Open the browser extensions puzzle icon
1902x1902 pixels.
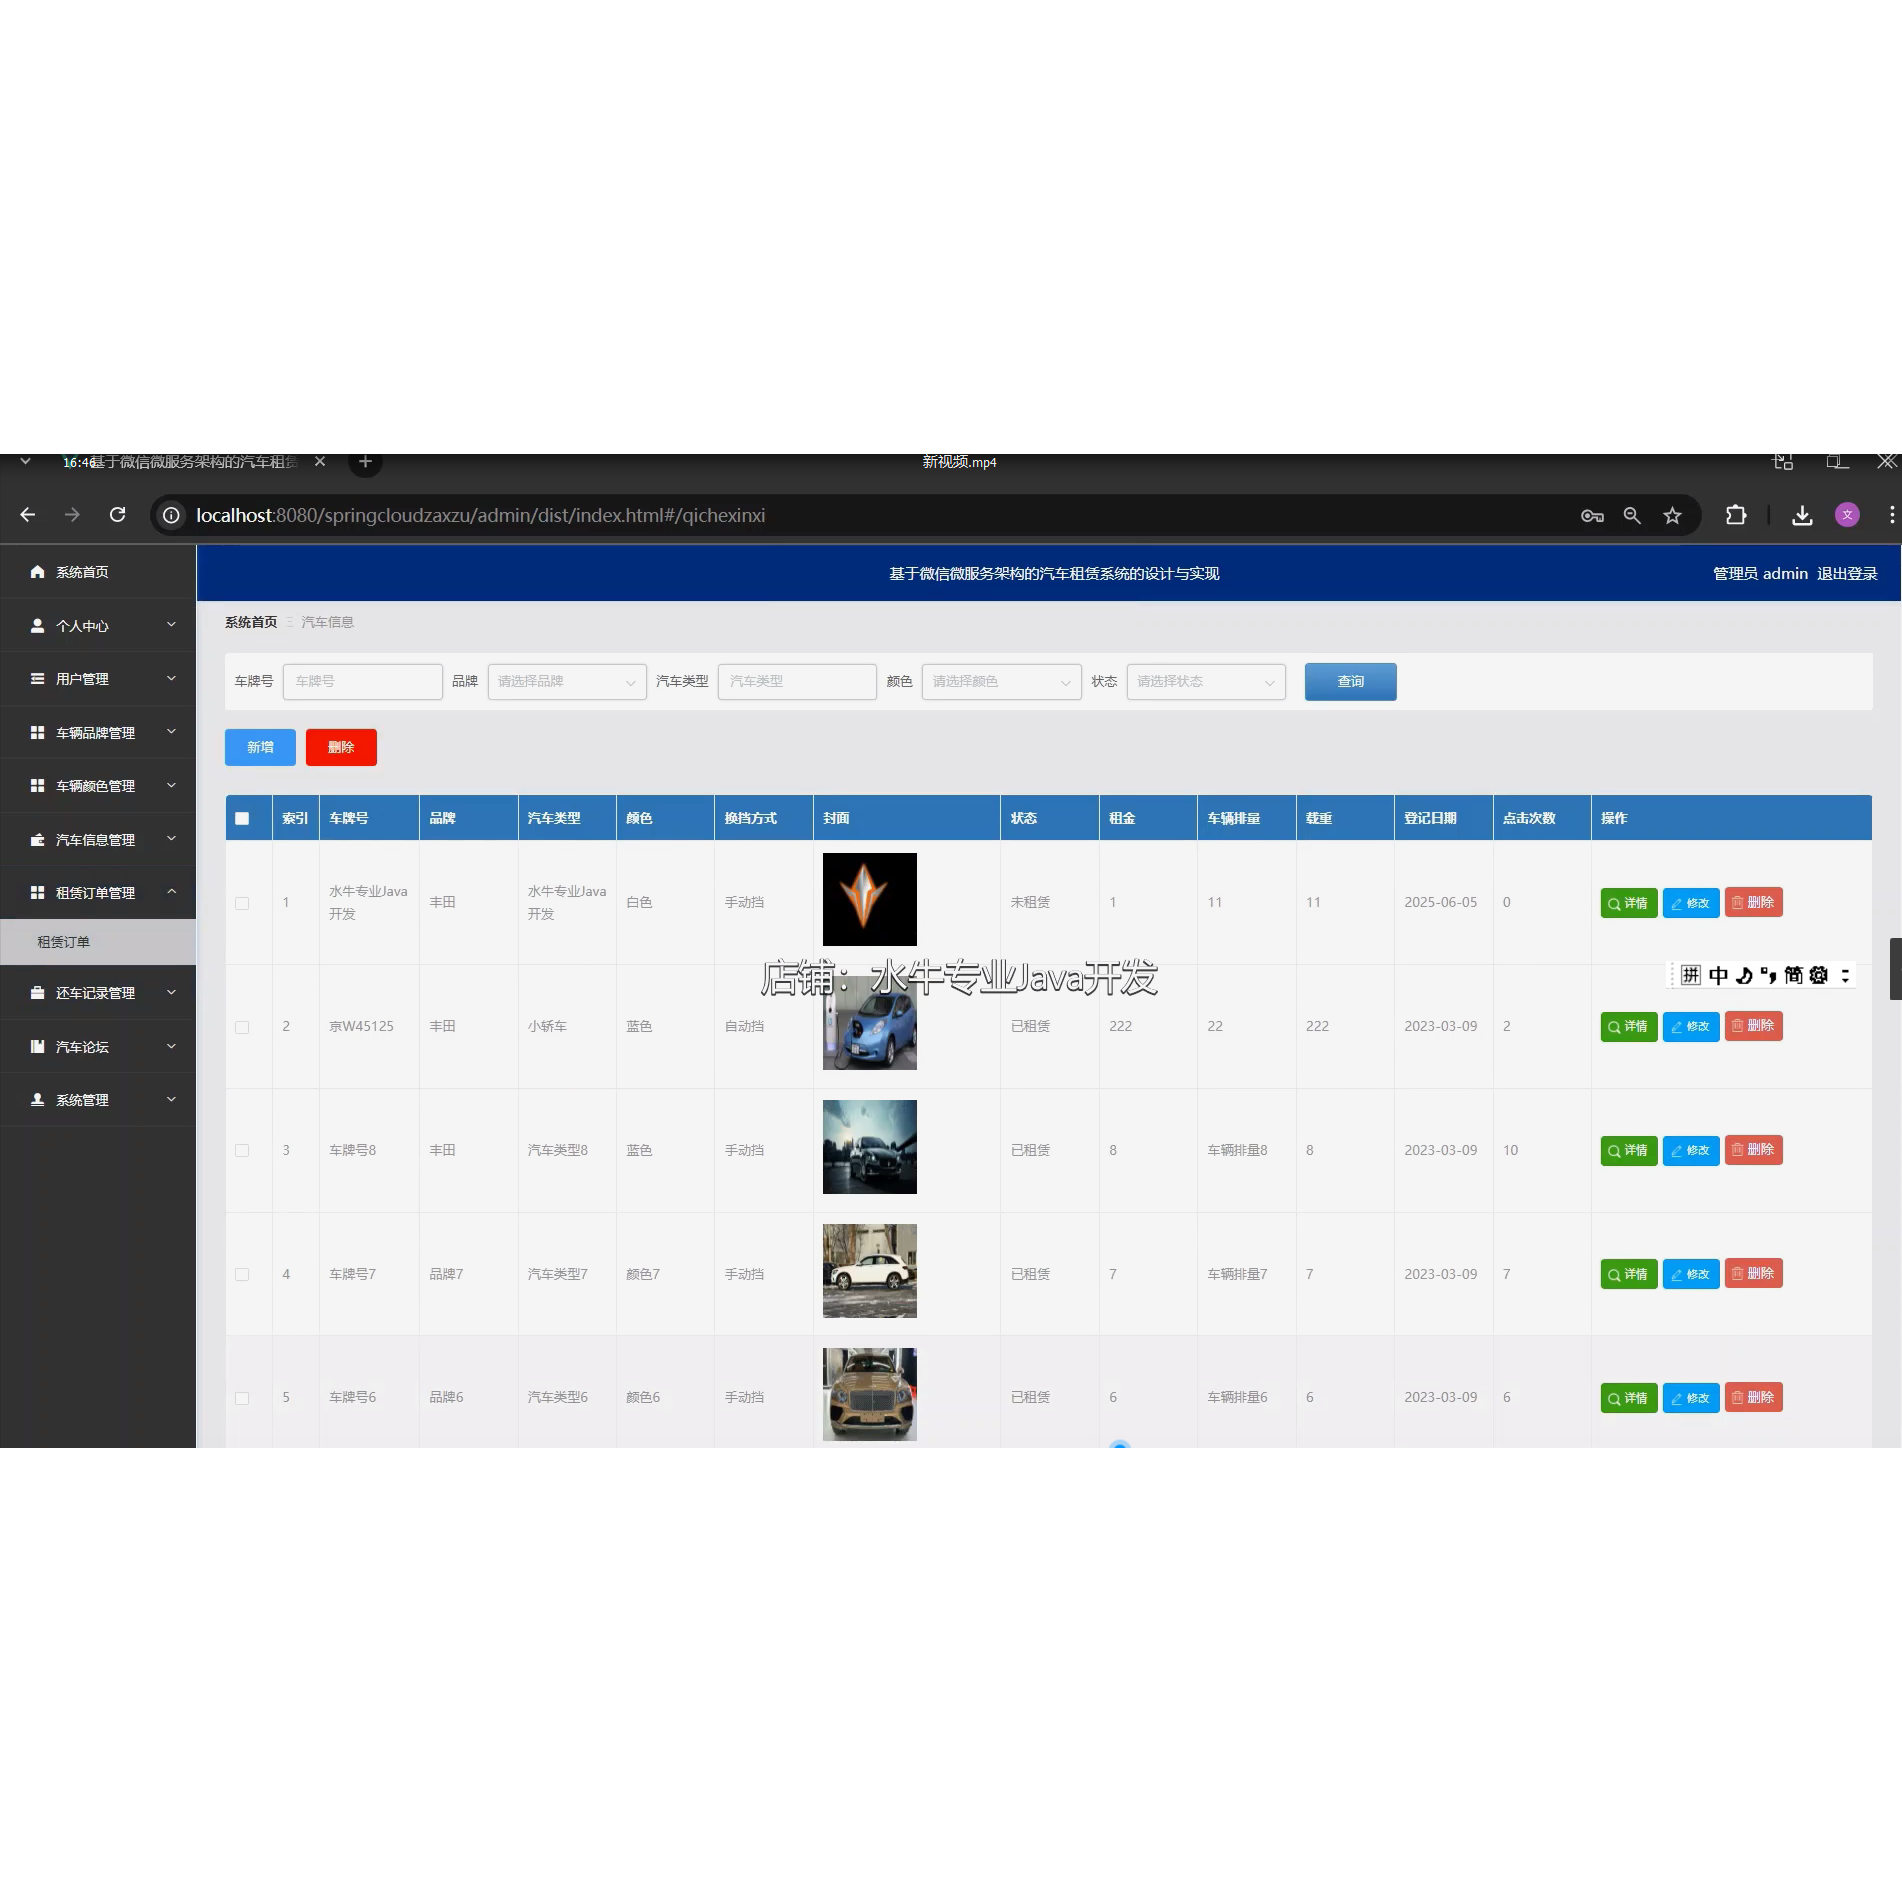coord(1736,515)
